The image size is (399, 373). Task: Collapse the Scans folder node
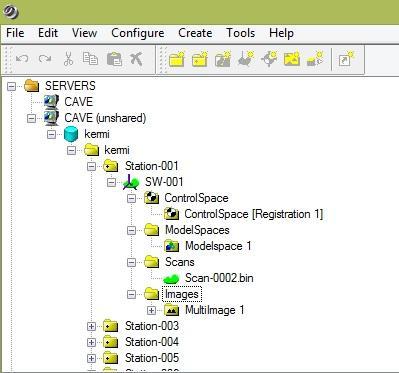click(x=132, y=262)
